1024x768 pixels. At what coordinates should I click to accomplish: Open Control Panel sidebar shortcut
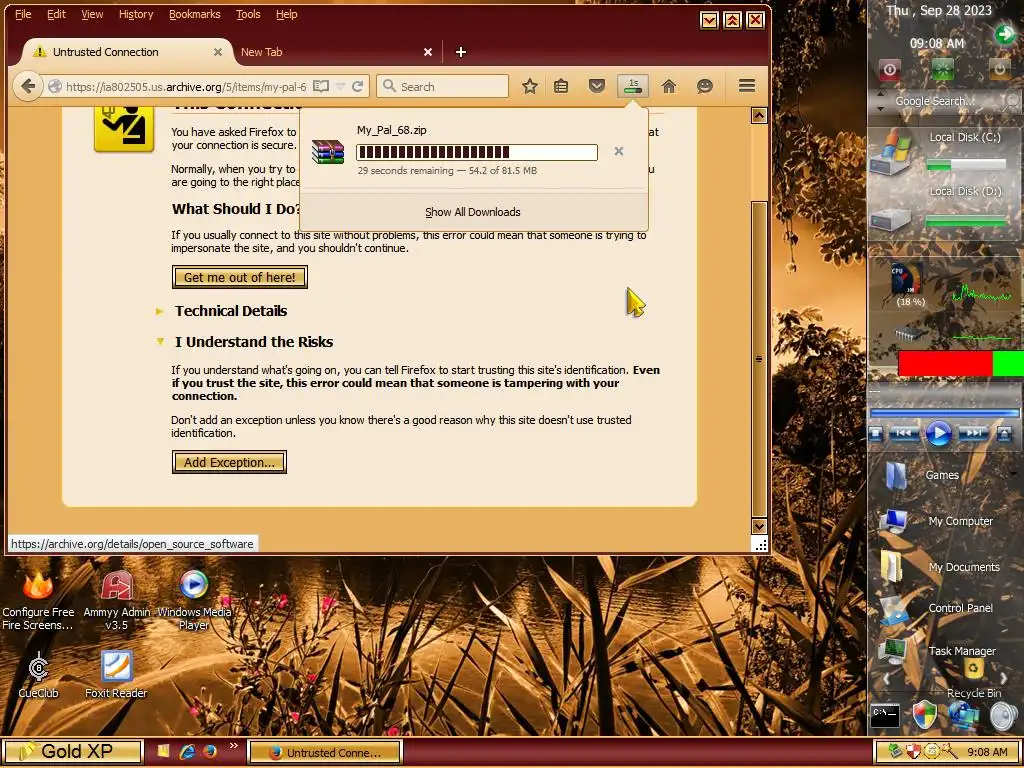click(936, 608)
